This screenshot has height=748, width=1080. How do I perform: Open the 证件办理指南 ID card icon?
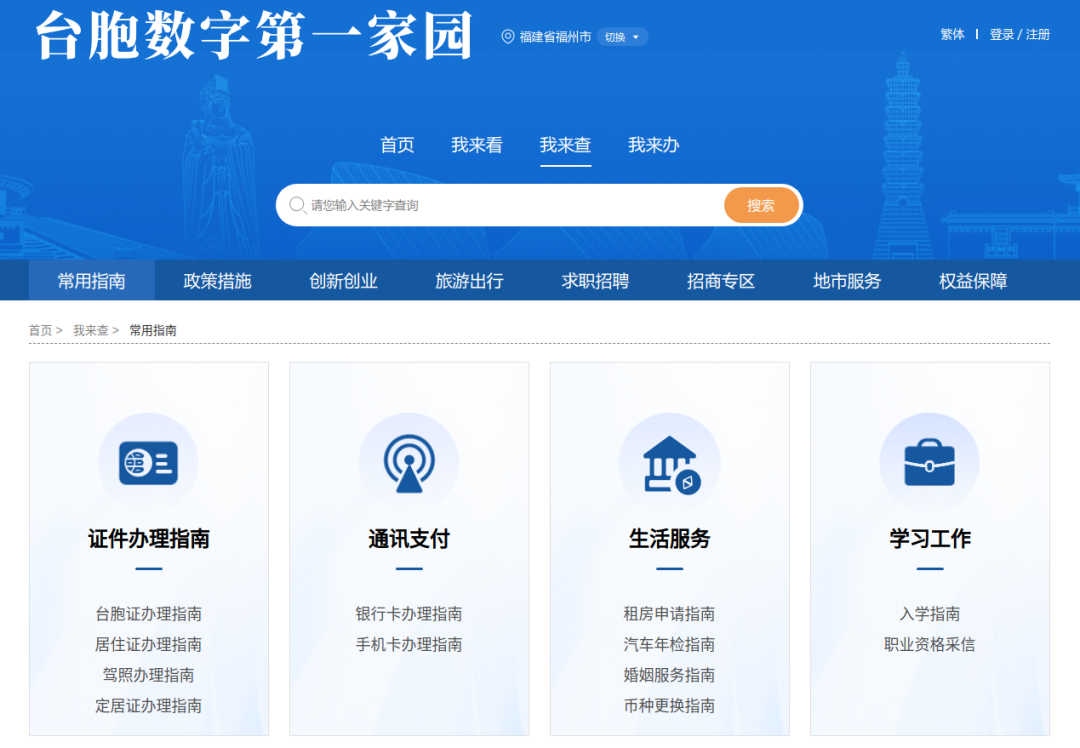click(x=149, y=463)
